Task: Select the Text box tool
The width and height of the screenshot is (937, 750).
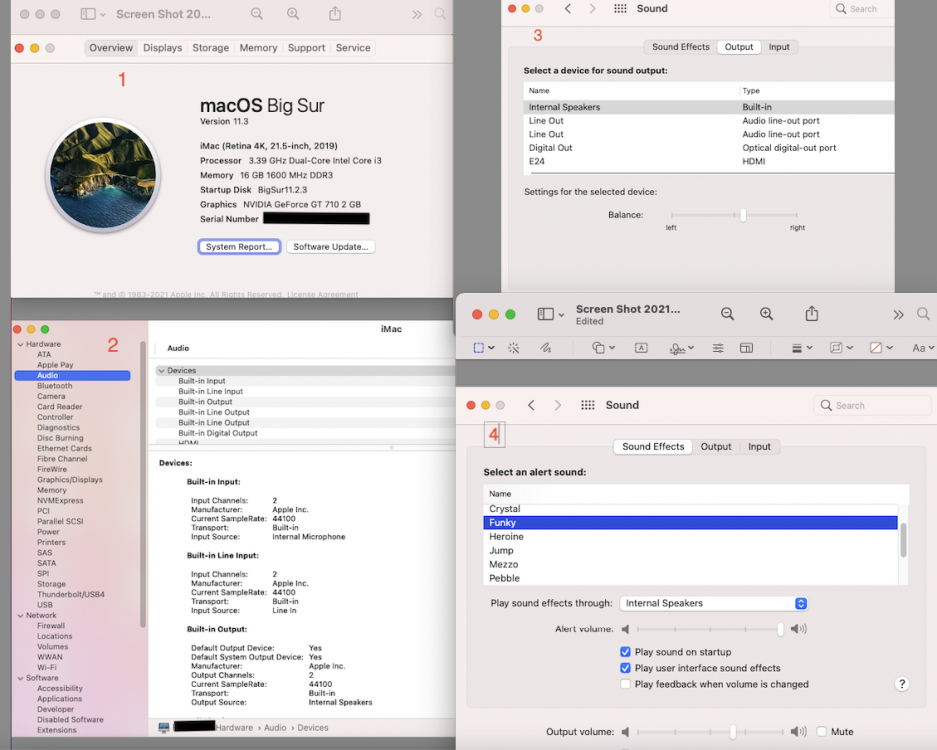Action: pyautogui.click(x=641, y=348)
